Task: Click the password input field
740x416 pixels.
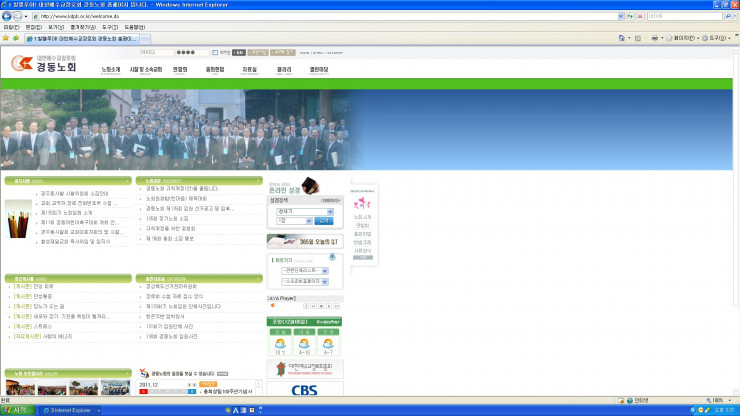Action: [192, 52]
